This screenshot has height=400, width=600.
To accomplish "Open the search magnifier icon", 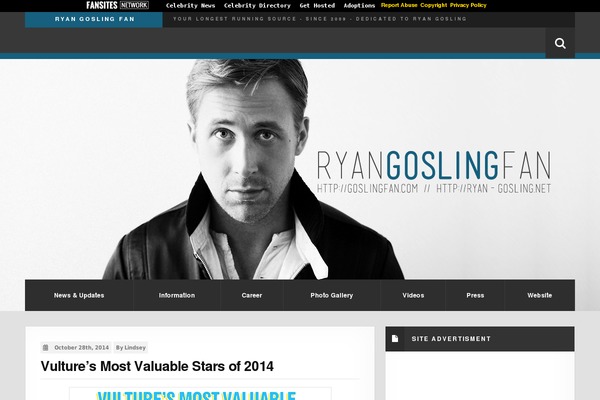I will [x=560, y=43].
